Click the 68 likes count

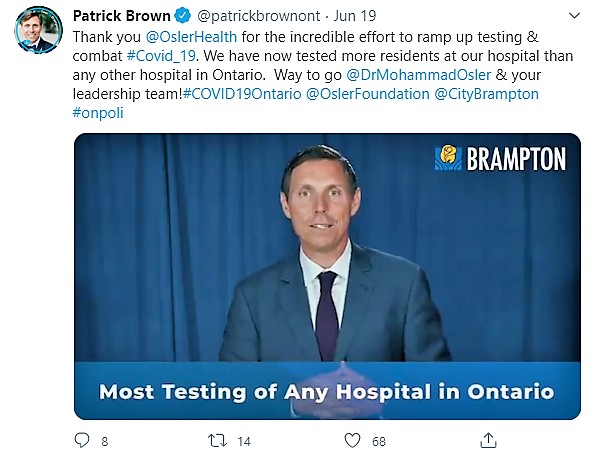coord(379,441)
